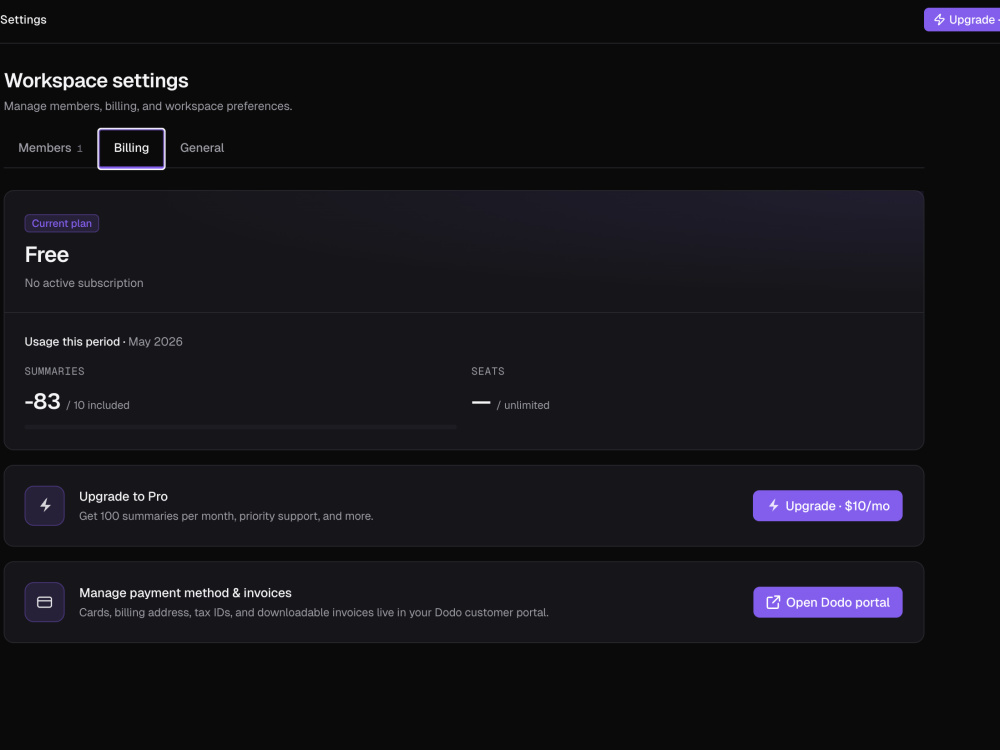Click 'Get 100 summaries per month' description

pos(226,516)
